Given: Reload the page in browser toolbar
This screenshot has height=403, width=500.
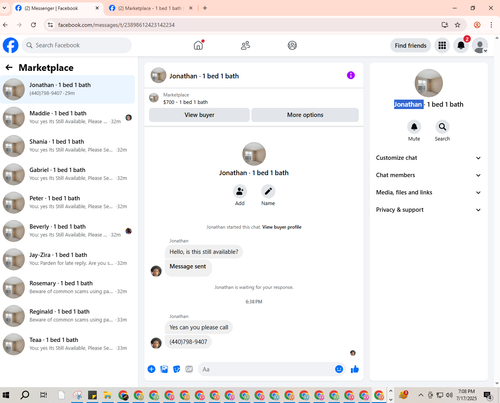Looking at the screenshot, I should pos(33,25).
